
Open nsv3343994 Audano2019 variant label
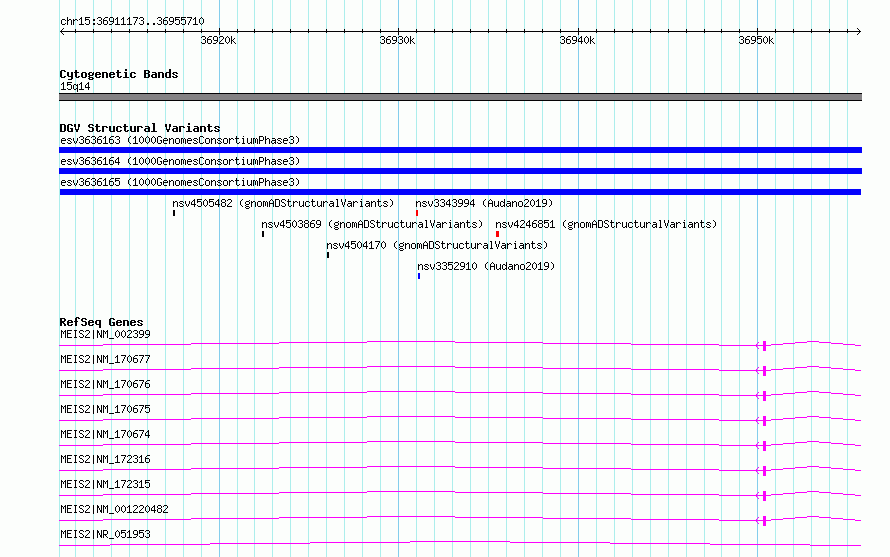(x=484, y=203)
